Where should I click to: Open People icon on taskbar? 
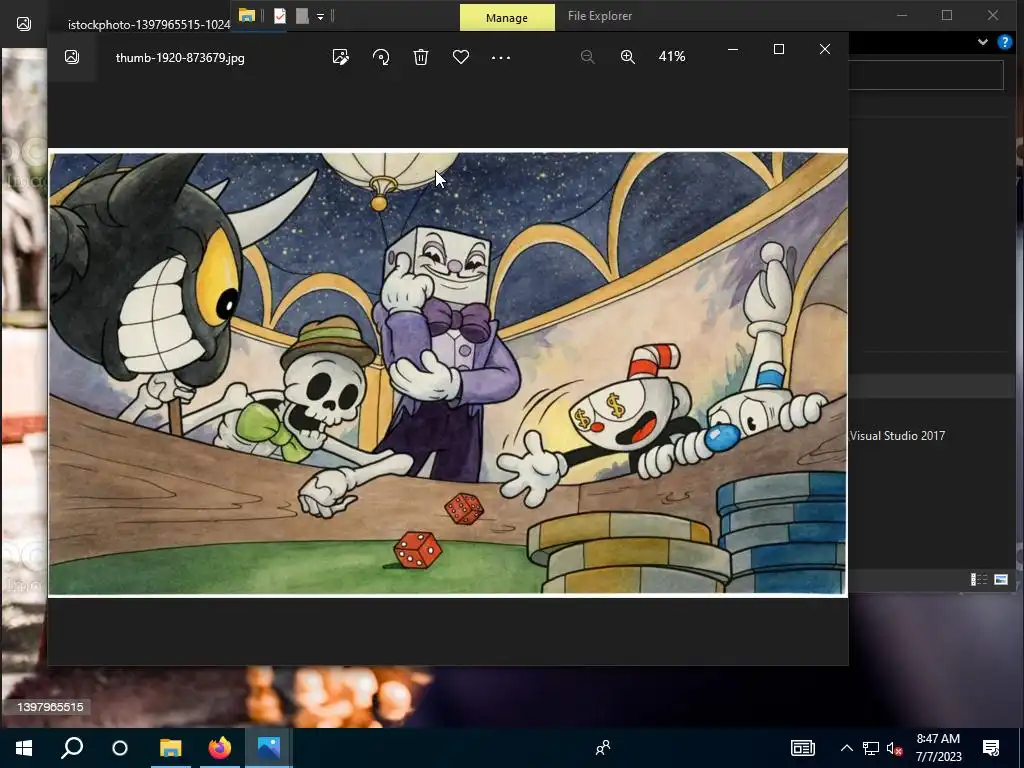(x=603, y=748)
